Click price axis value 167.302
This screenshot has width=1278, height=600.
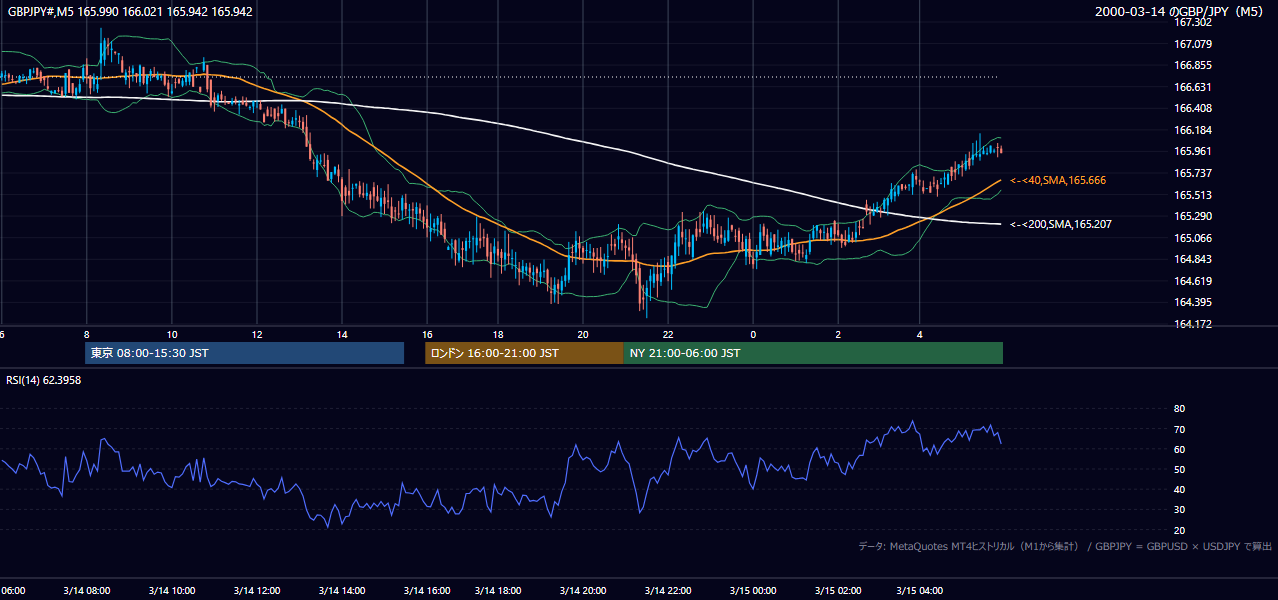tap(1192, 22)
